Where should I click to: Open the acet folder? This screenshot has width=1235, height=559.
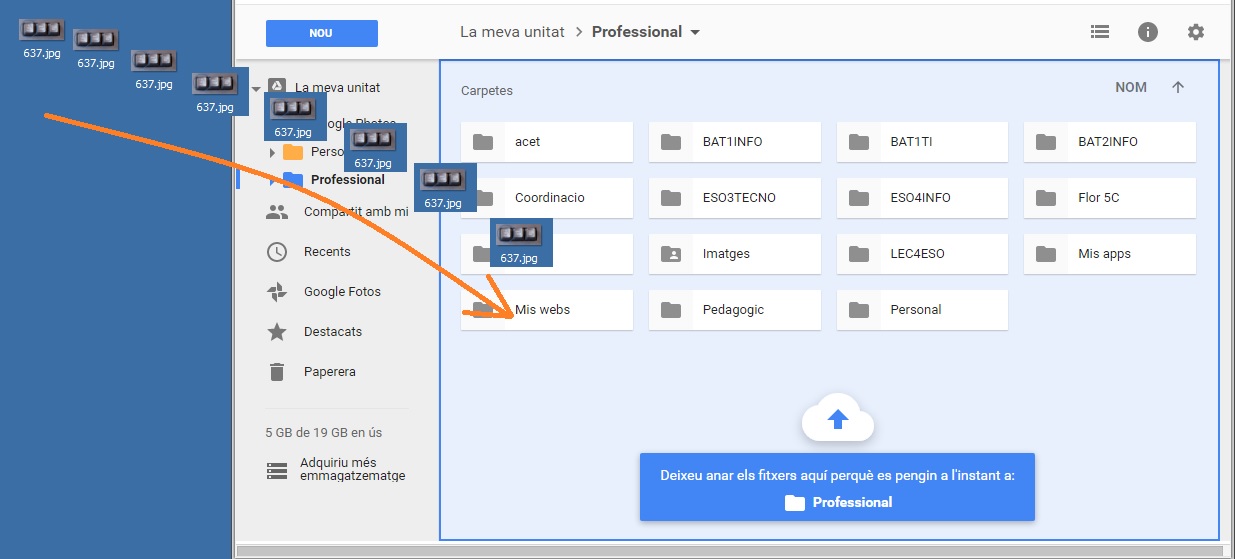click(547, 142)
